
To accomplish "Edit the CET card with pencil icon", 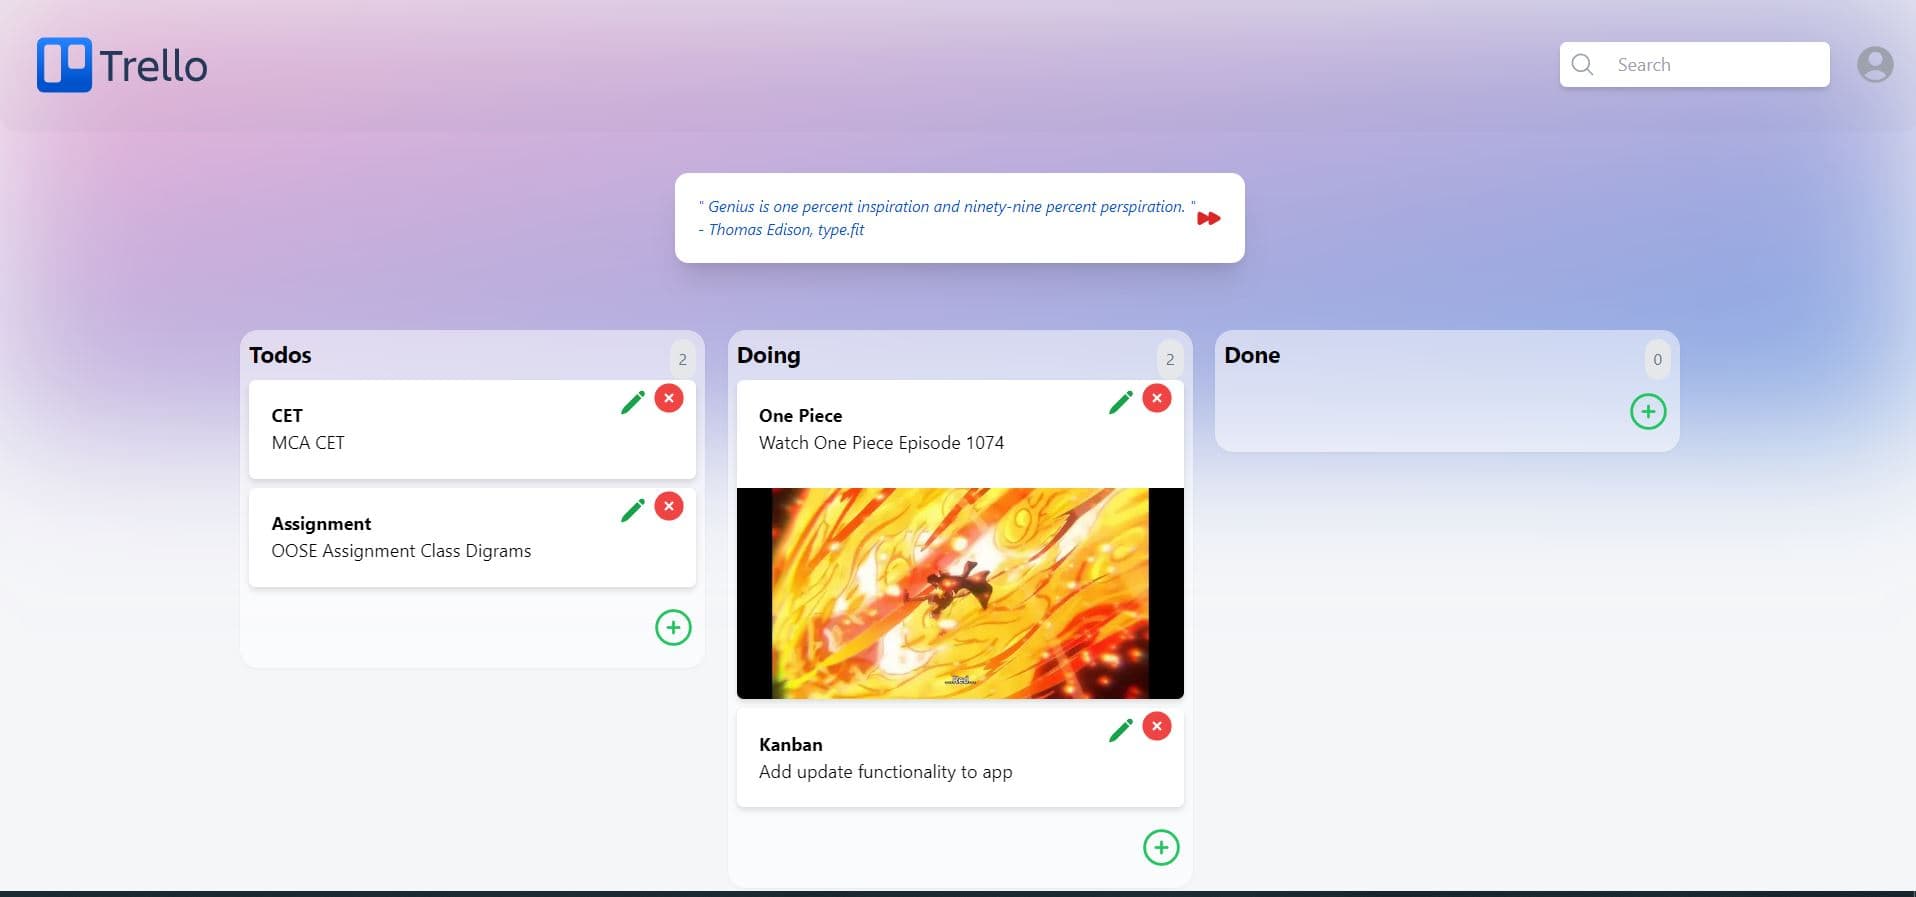I will (x=632, y=402).
